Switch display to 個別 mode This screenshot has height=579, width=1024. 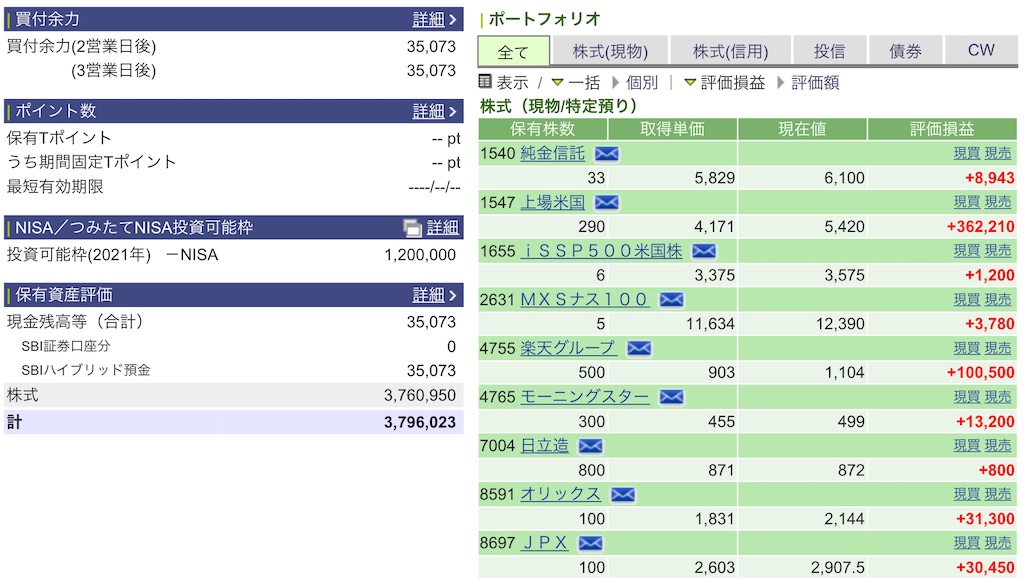(x=635, y=83)
